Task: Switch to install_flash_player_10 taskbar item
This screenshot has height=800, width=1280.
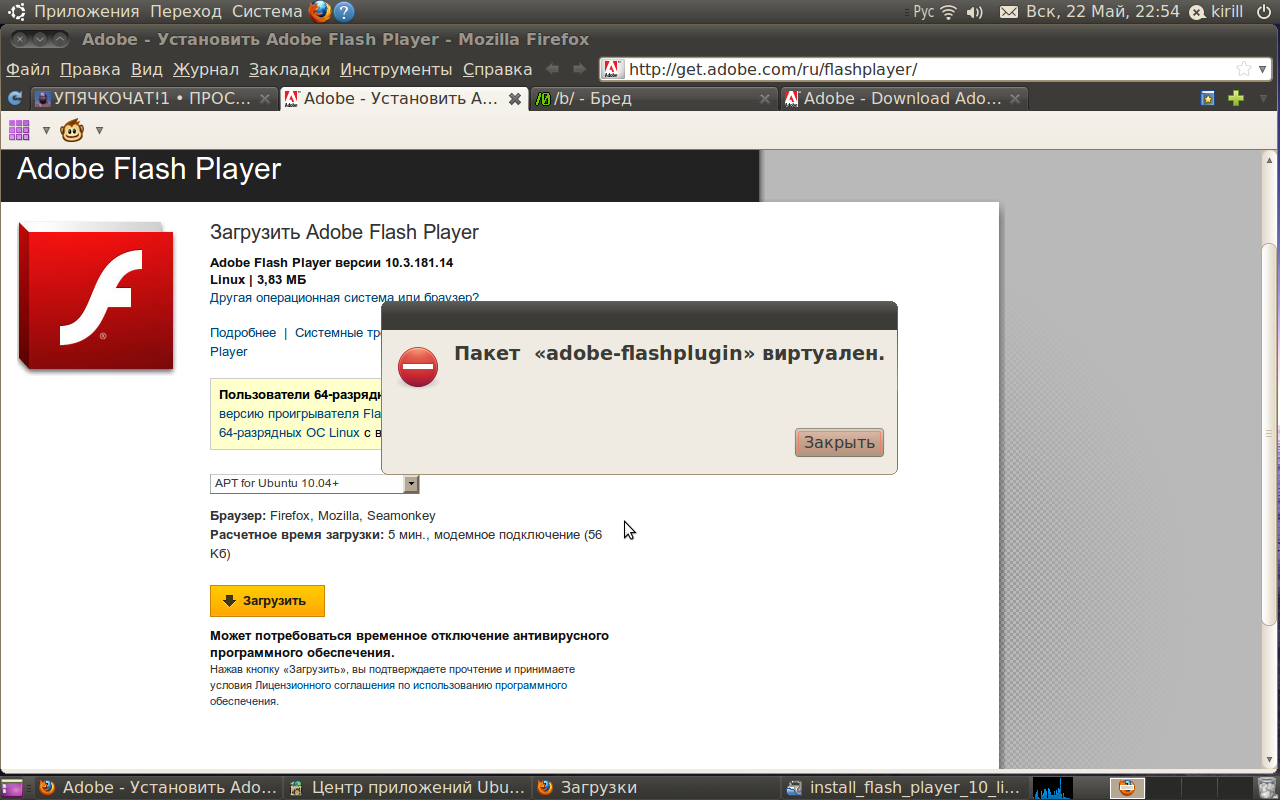Action: [903, 788]
